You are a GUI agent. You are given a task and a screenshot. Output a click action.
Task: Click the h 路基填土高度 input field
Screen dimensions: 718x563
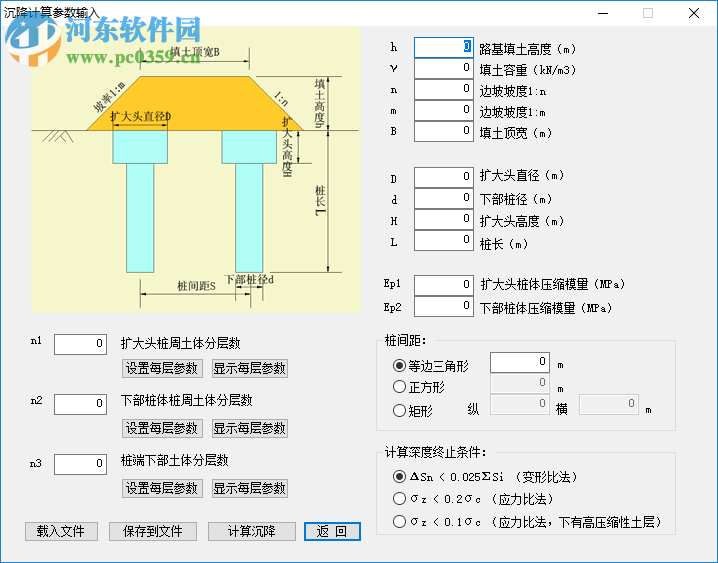pos(444,47)
